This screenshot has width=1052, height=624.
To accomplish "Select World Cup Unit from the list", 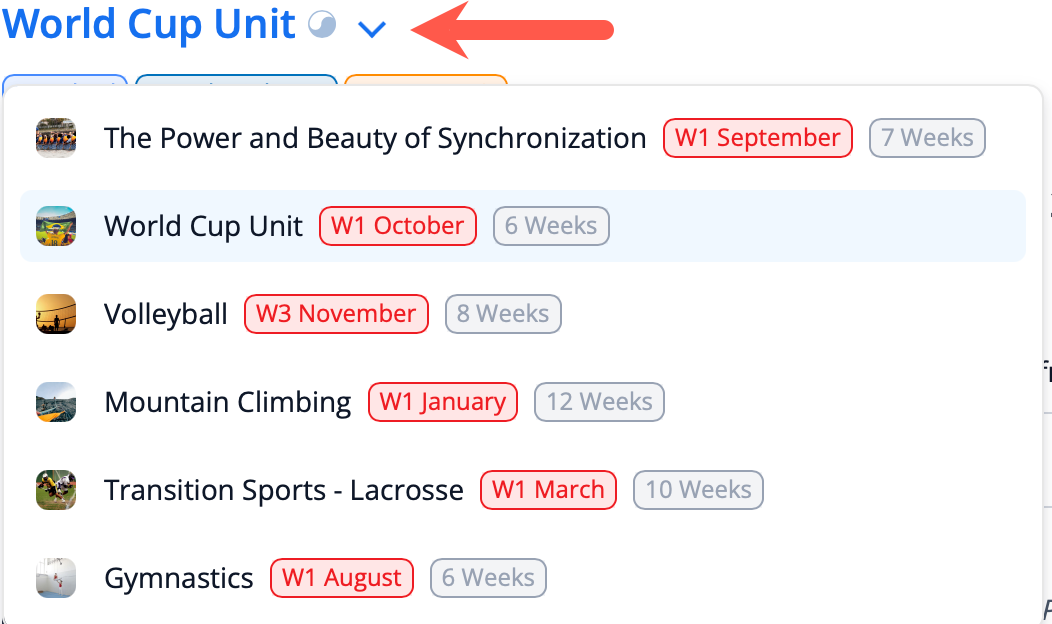I will 203,226.
